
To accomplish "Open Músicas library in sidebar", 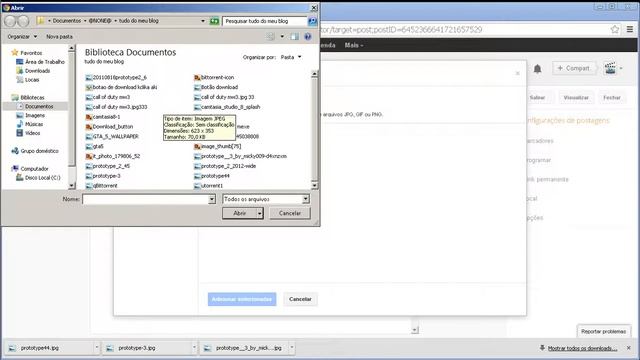I will tap(29, 124).
